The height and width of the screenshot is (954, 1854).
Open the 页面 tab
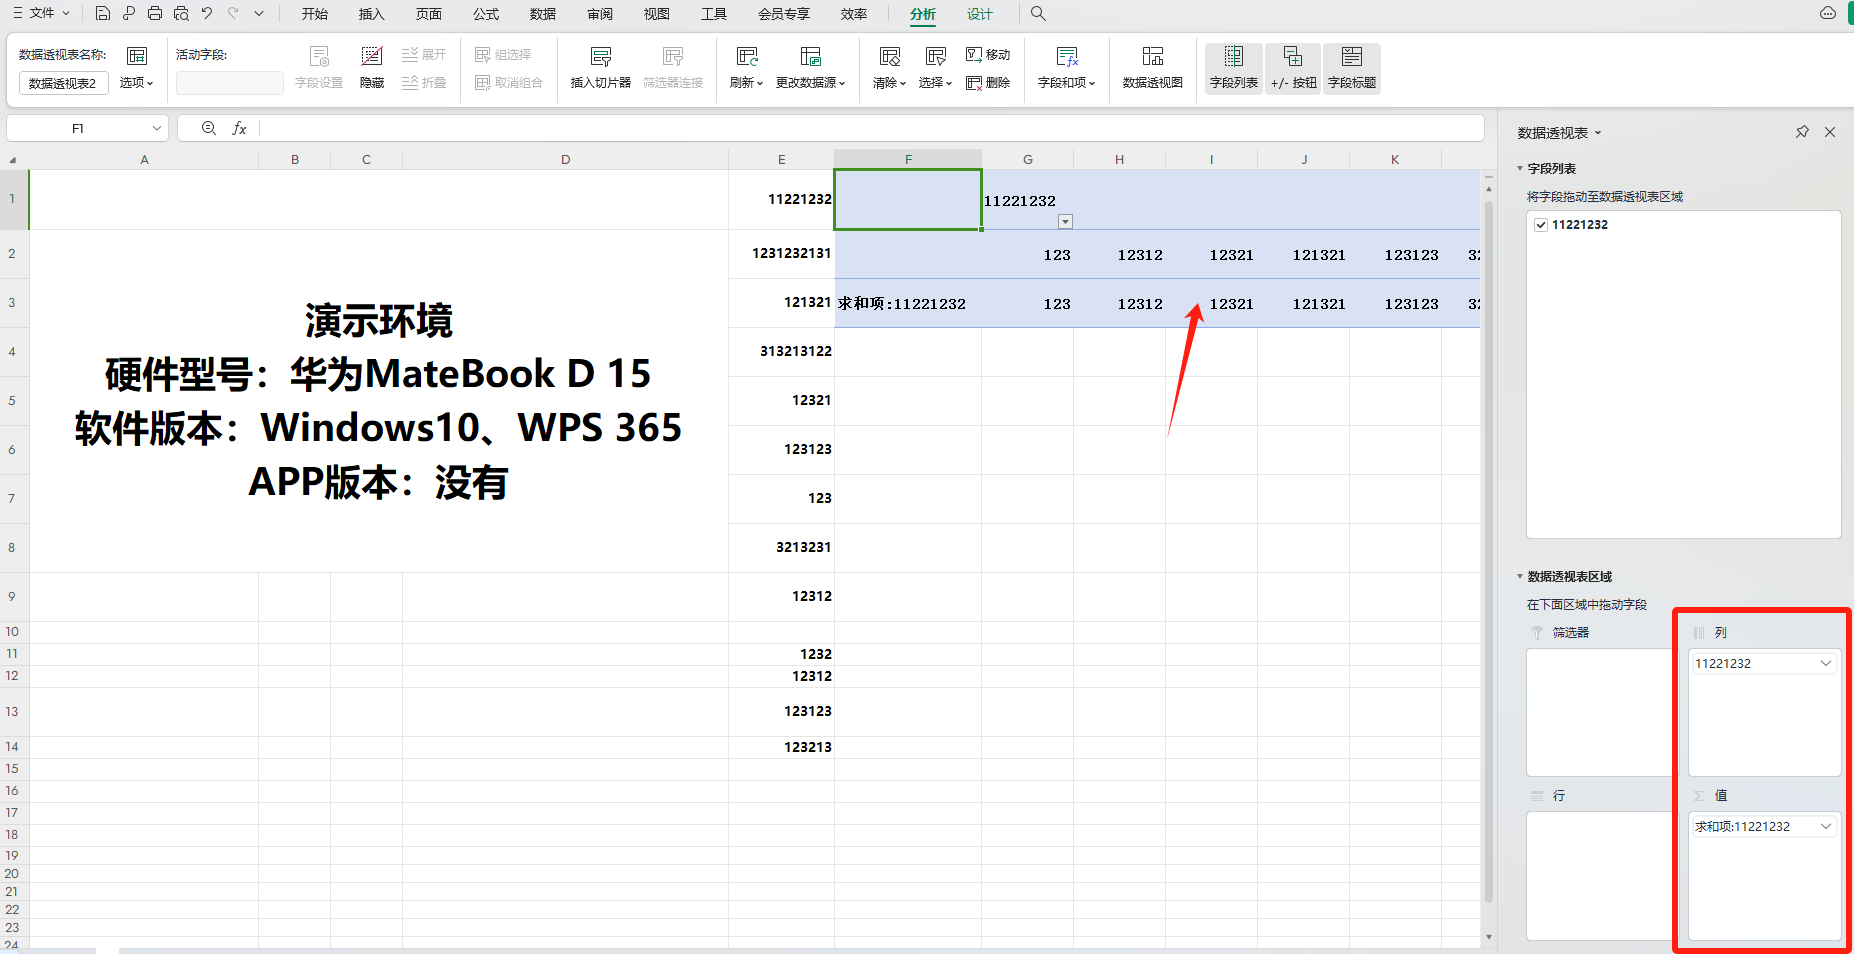pos(429,13)
